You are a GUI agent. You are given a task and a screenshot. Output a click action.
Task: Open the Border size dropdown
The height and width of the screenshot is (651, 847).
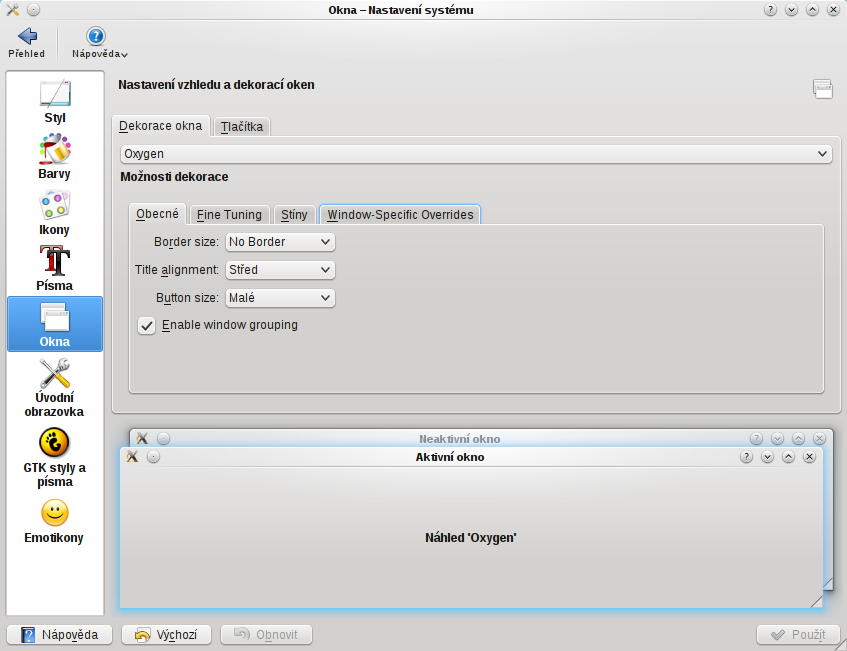coord(280,242)
